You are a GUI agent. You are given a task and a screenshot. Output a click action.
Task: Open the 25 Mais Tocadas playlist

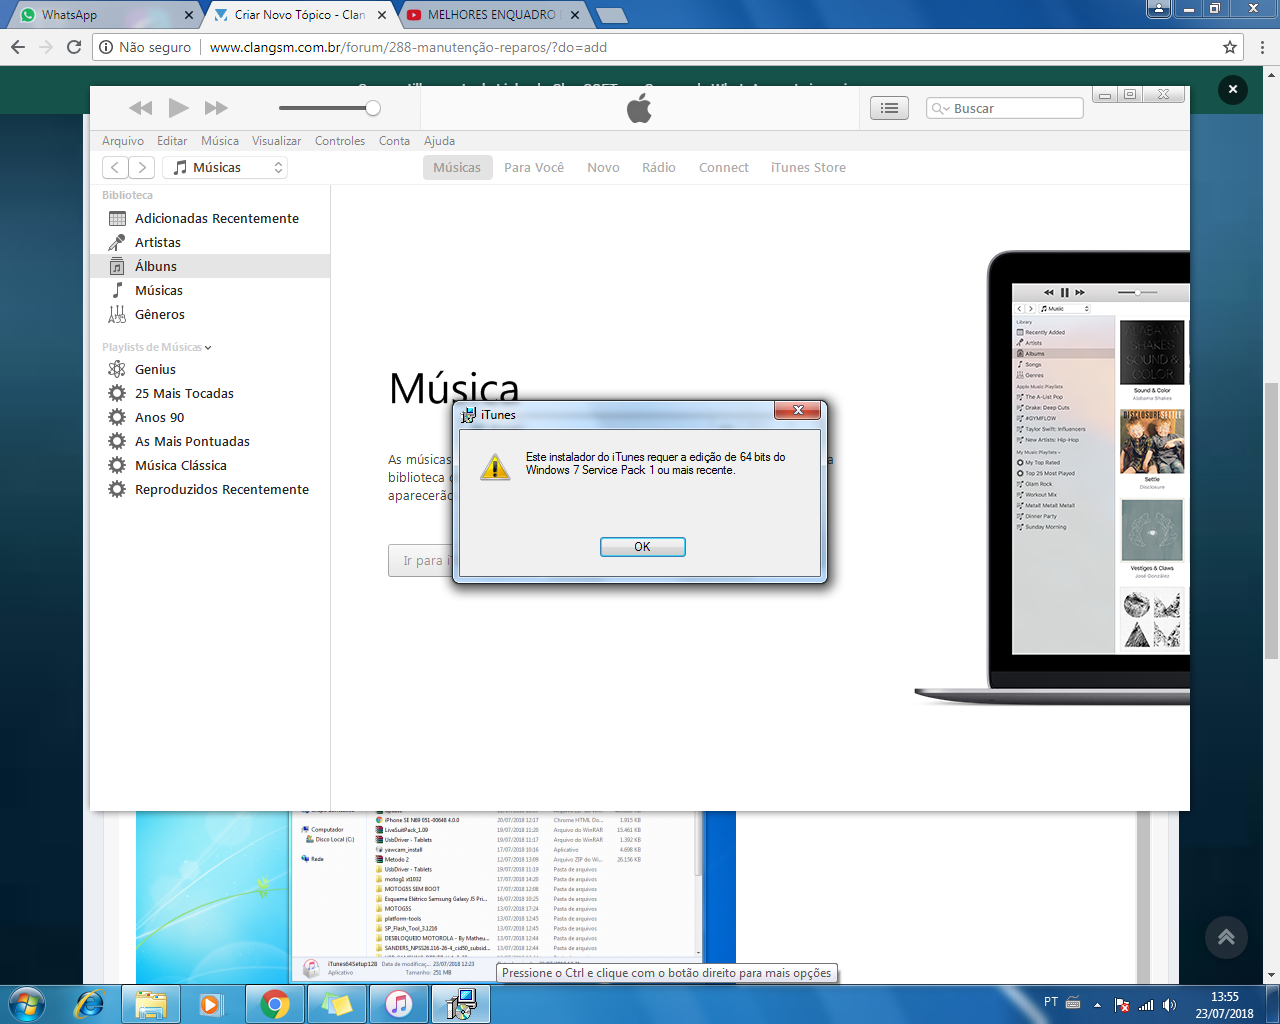(210, 393)
